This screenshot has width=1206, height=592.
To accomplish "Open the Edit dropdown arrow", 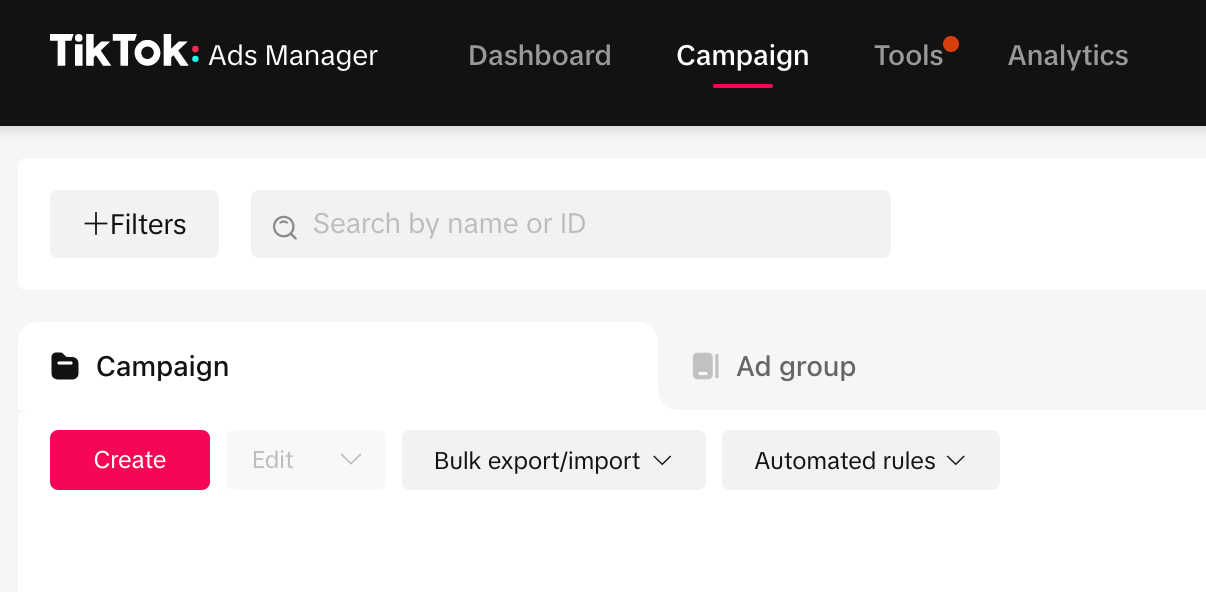I will (x=351, y=460).
